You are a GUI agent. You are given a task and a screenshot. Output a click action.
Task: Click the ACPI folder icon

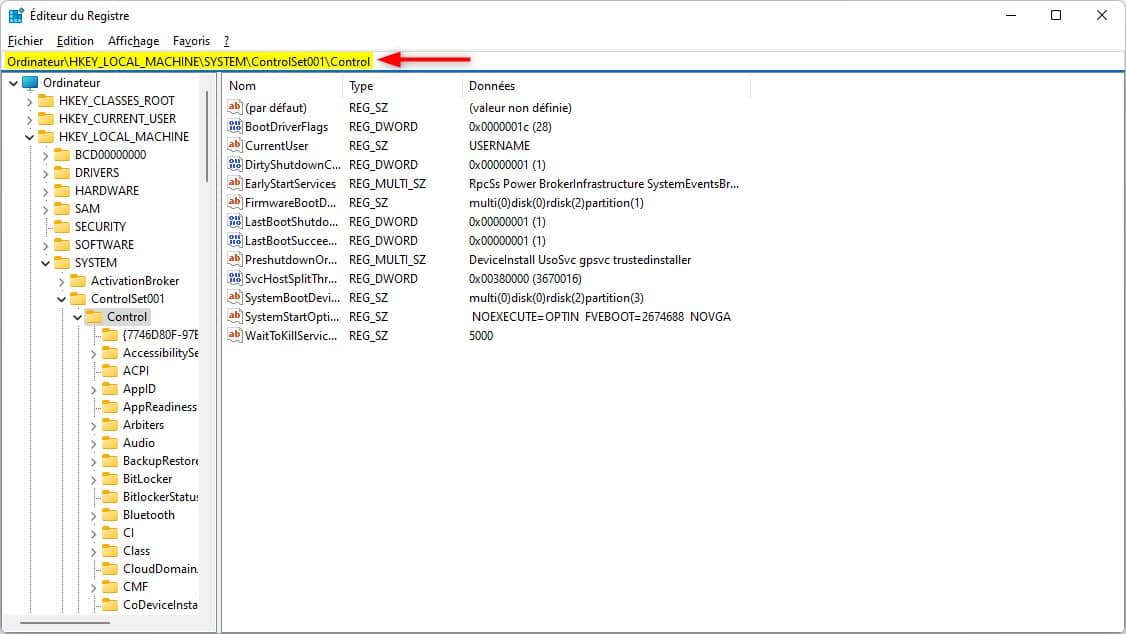point(110,370)
